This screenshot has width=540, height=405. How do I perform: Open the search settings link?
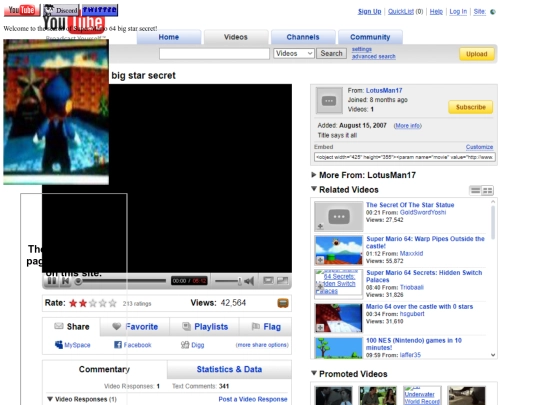click(362, 49)
